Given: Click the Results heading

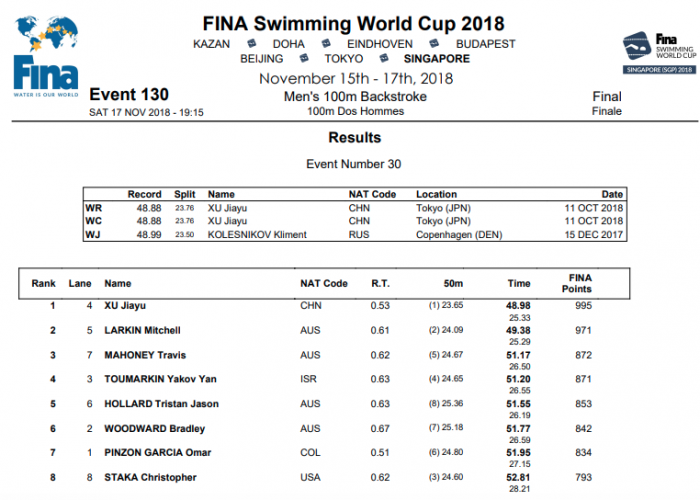Looking at the screenshot, I should pos(354,137).
